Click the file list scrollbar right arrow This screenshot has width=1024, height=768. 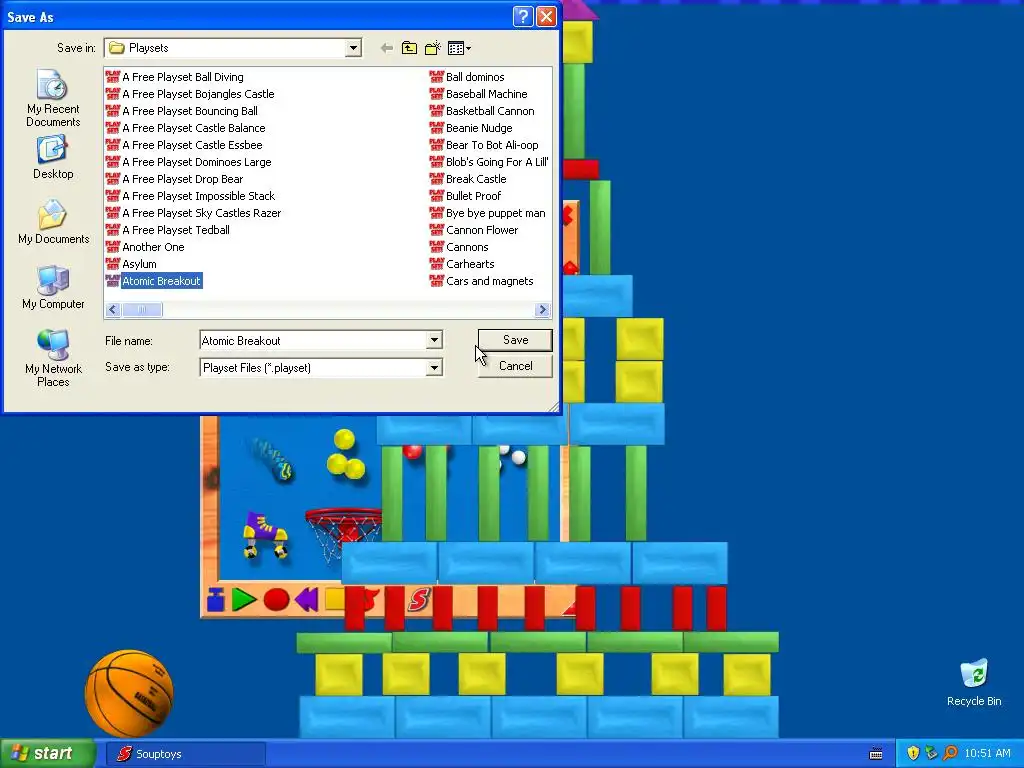pos(542,310)
